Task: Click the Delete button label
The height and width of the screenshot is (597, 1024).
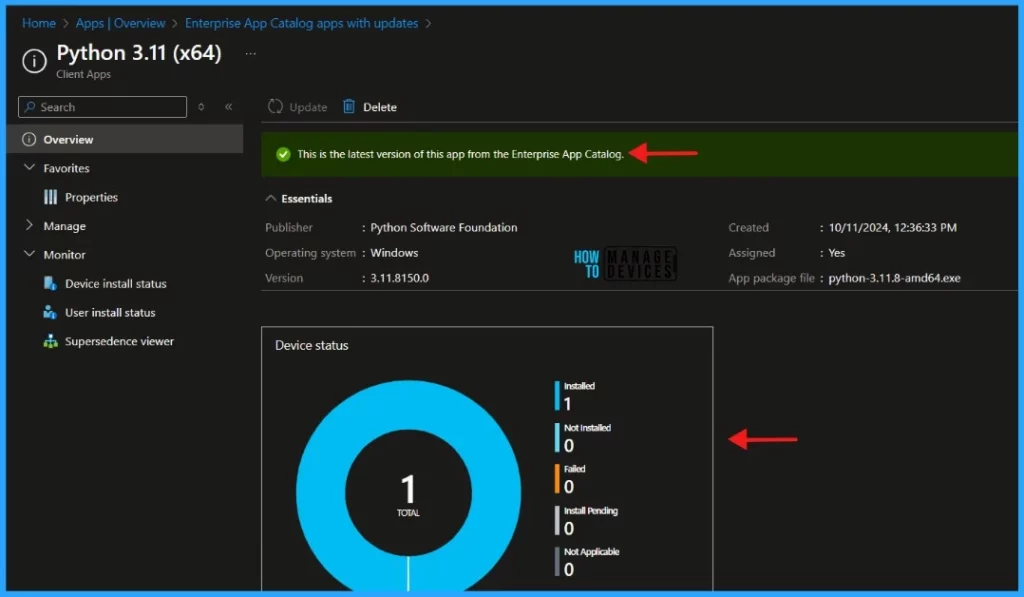Action: (x=379, y=107)
